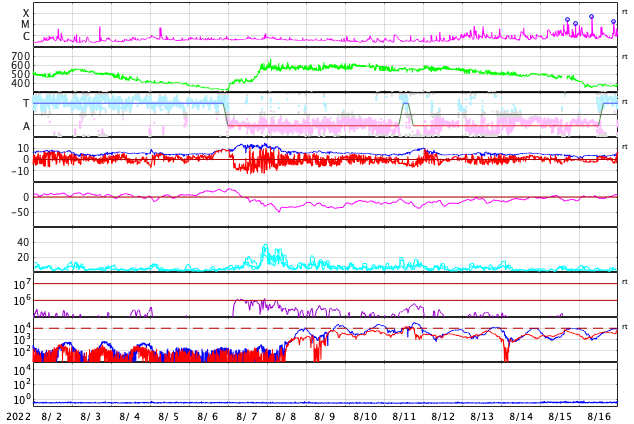Select the 8/15 date label
Image resolution: width=634 pixels, height=424 pixels.
560,417
